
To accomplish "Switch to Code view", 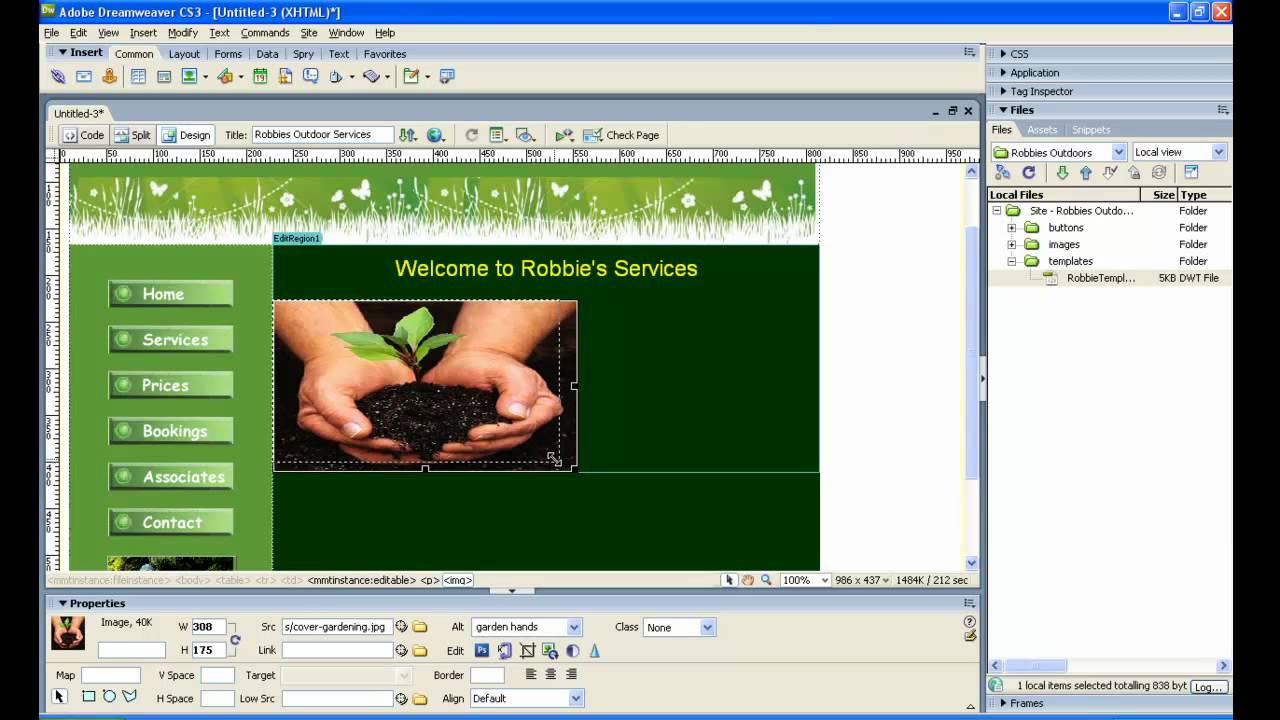I will (85, 134).
